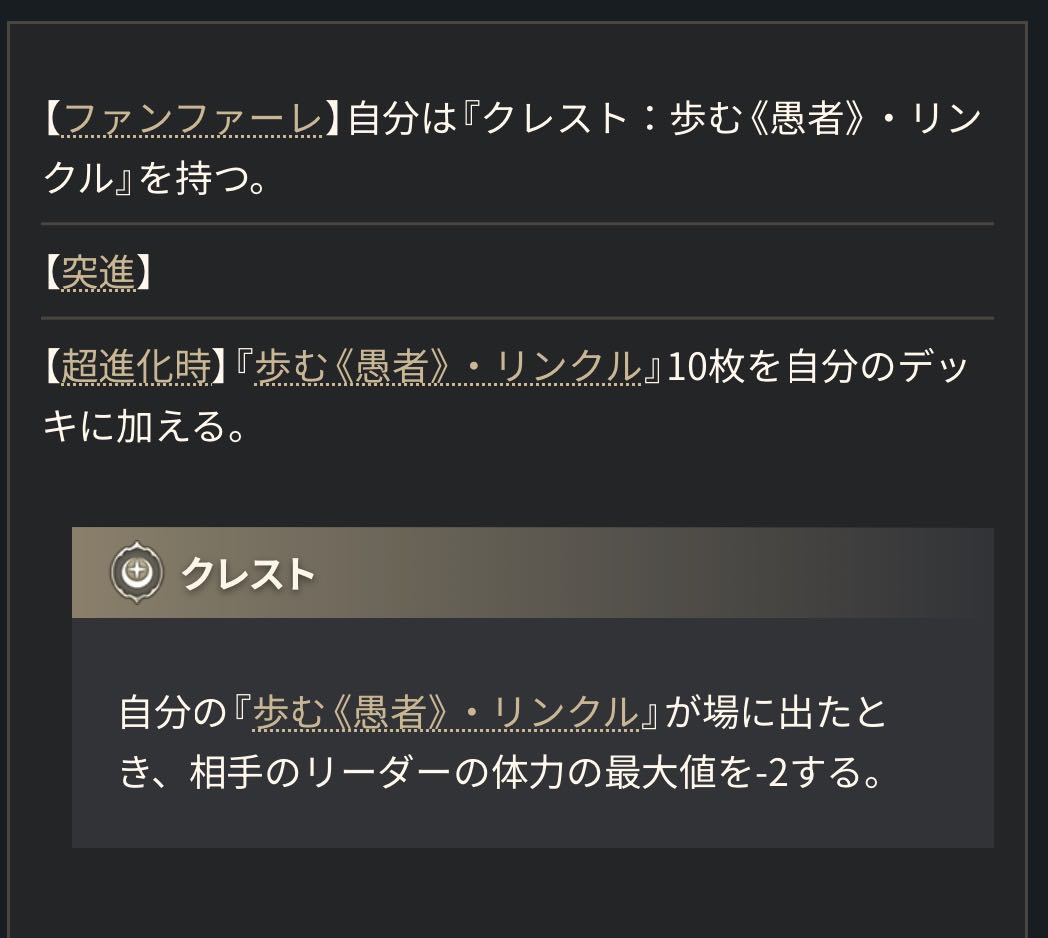1048x938 pixels.
Task: Open 歩む《愚者》・リンクル link in 超進化時 effect
Action: [447, 367]
